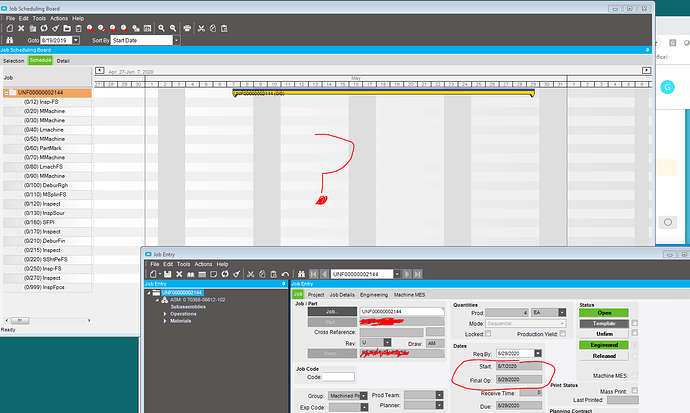Open the quantity unit EA dropdown
Screen dimensions: 690x413
pos(562,312)
